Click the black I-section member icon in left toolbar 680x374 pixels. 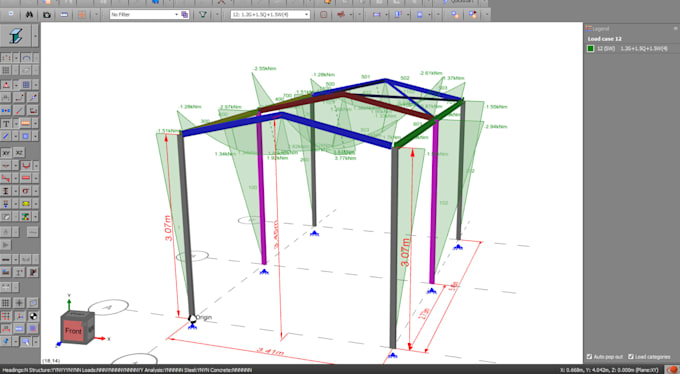click(6, 191)
